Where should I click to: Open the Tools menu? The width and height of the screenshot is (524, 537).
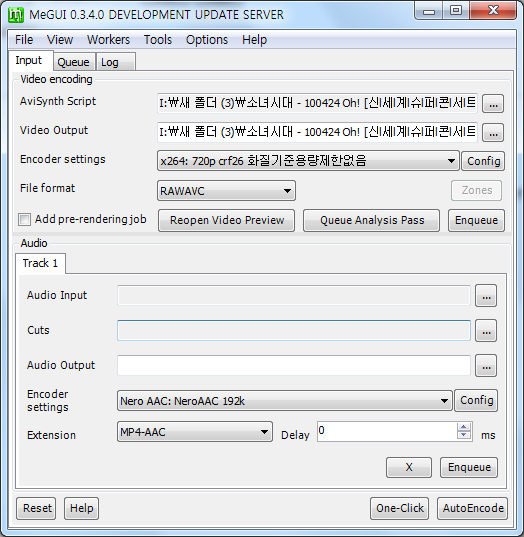coord(158,40)
